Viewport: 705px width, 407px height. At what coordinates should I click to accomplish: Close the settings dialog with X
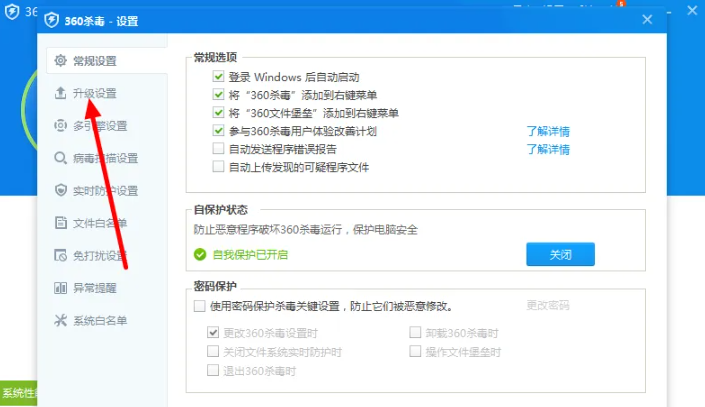647,19
